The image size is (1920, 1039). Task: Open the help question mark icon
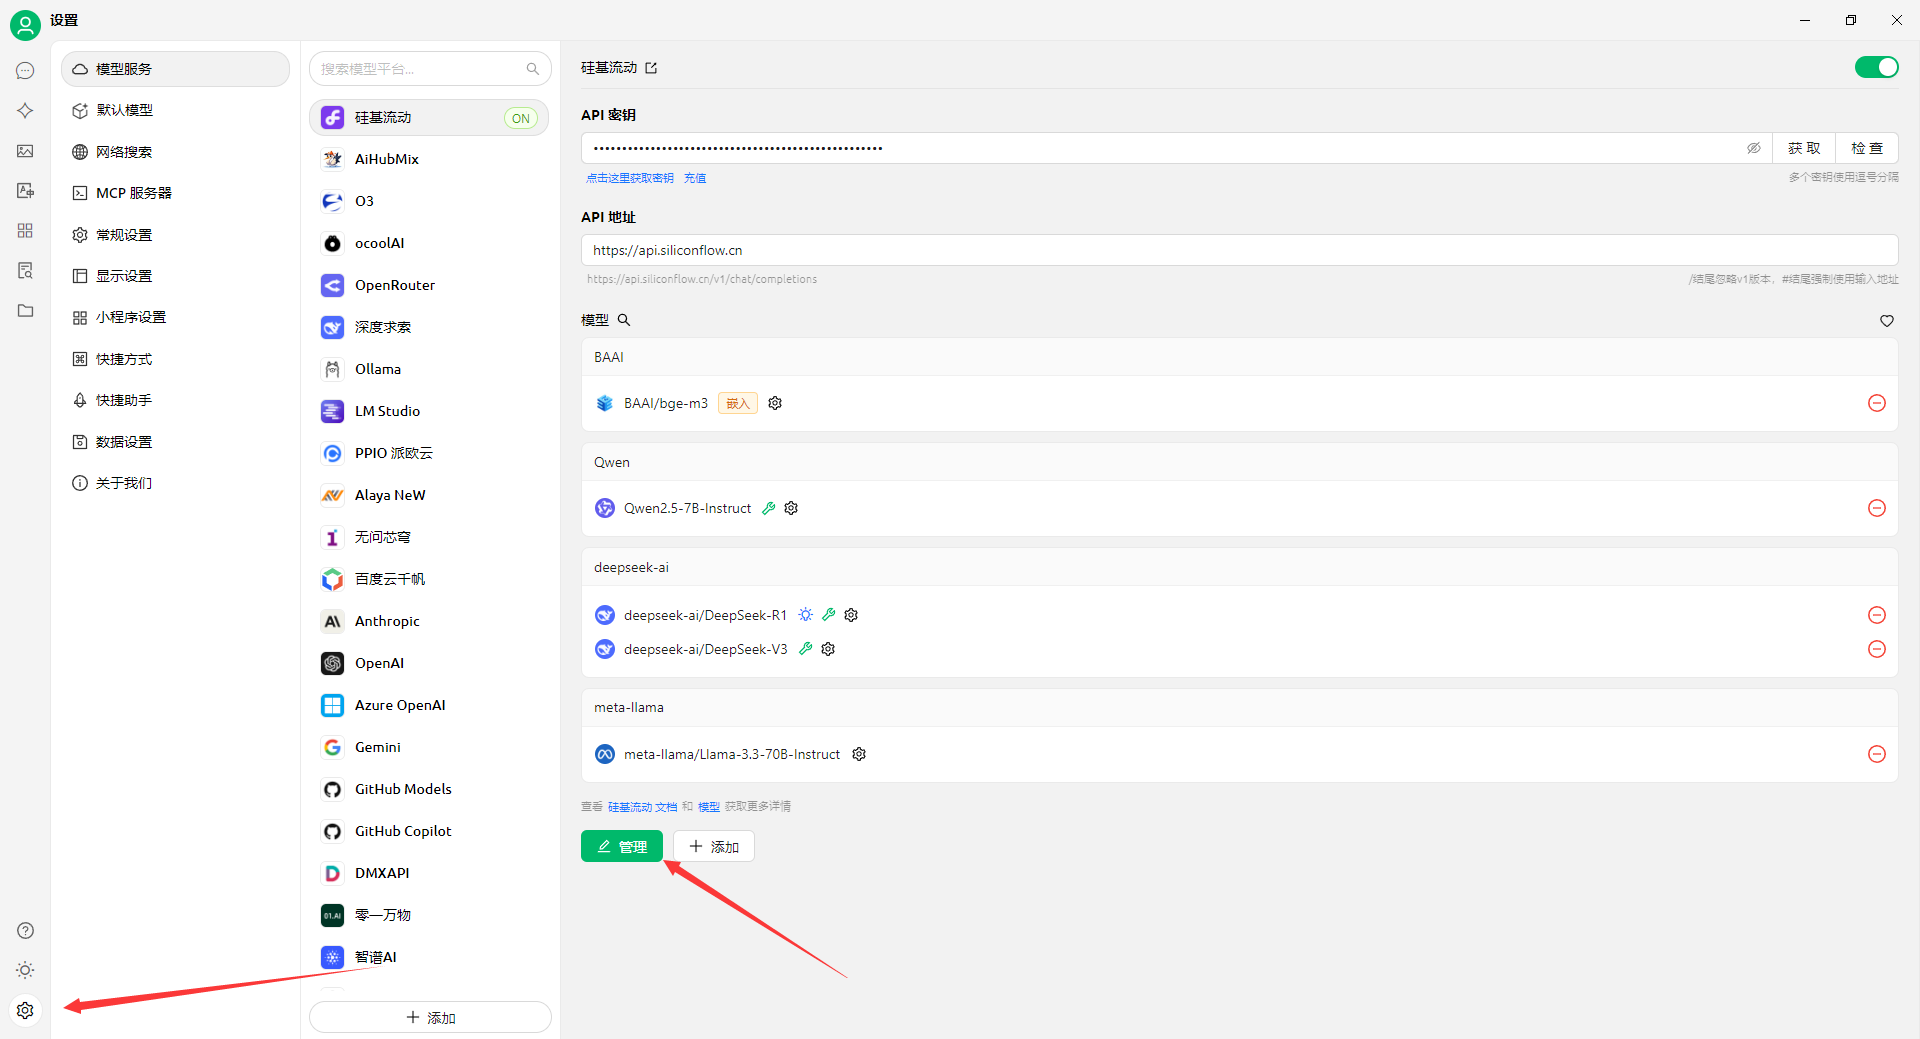25,930
